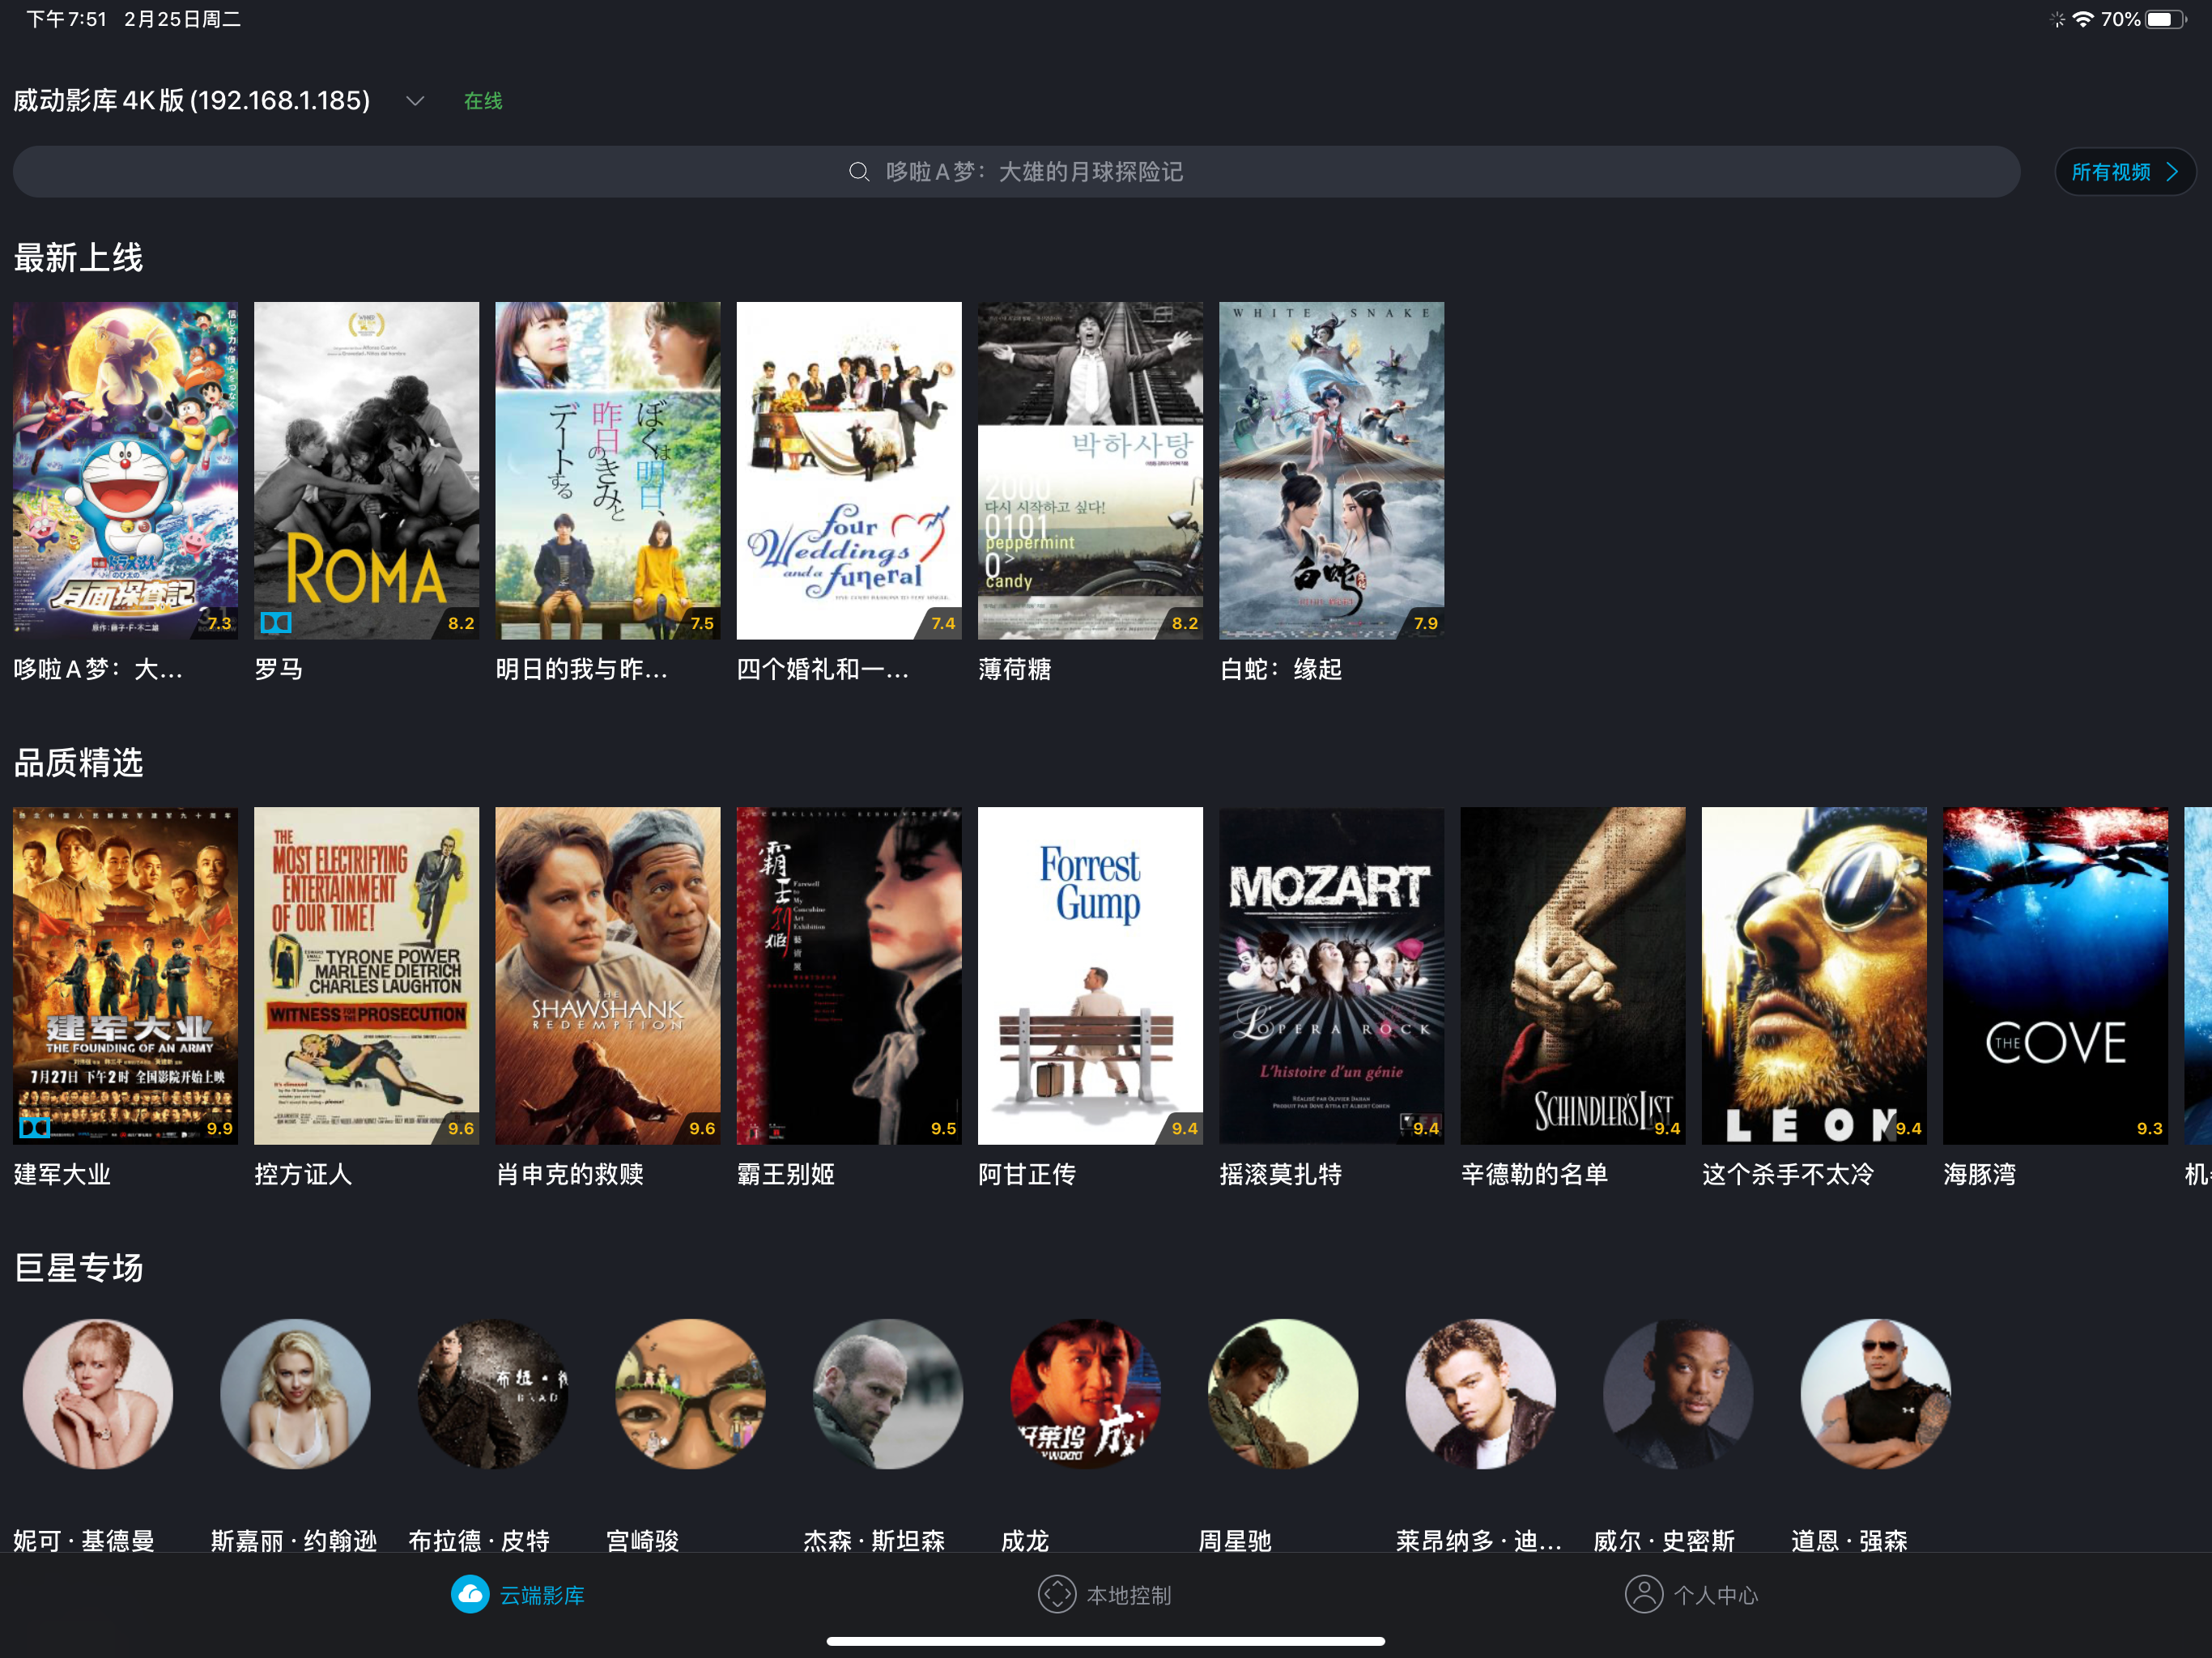Click the 品质精选 section heading
The width and height of the screenshot is (2212, 1658).
[78, 763]
